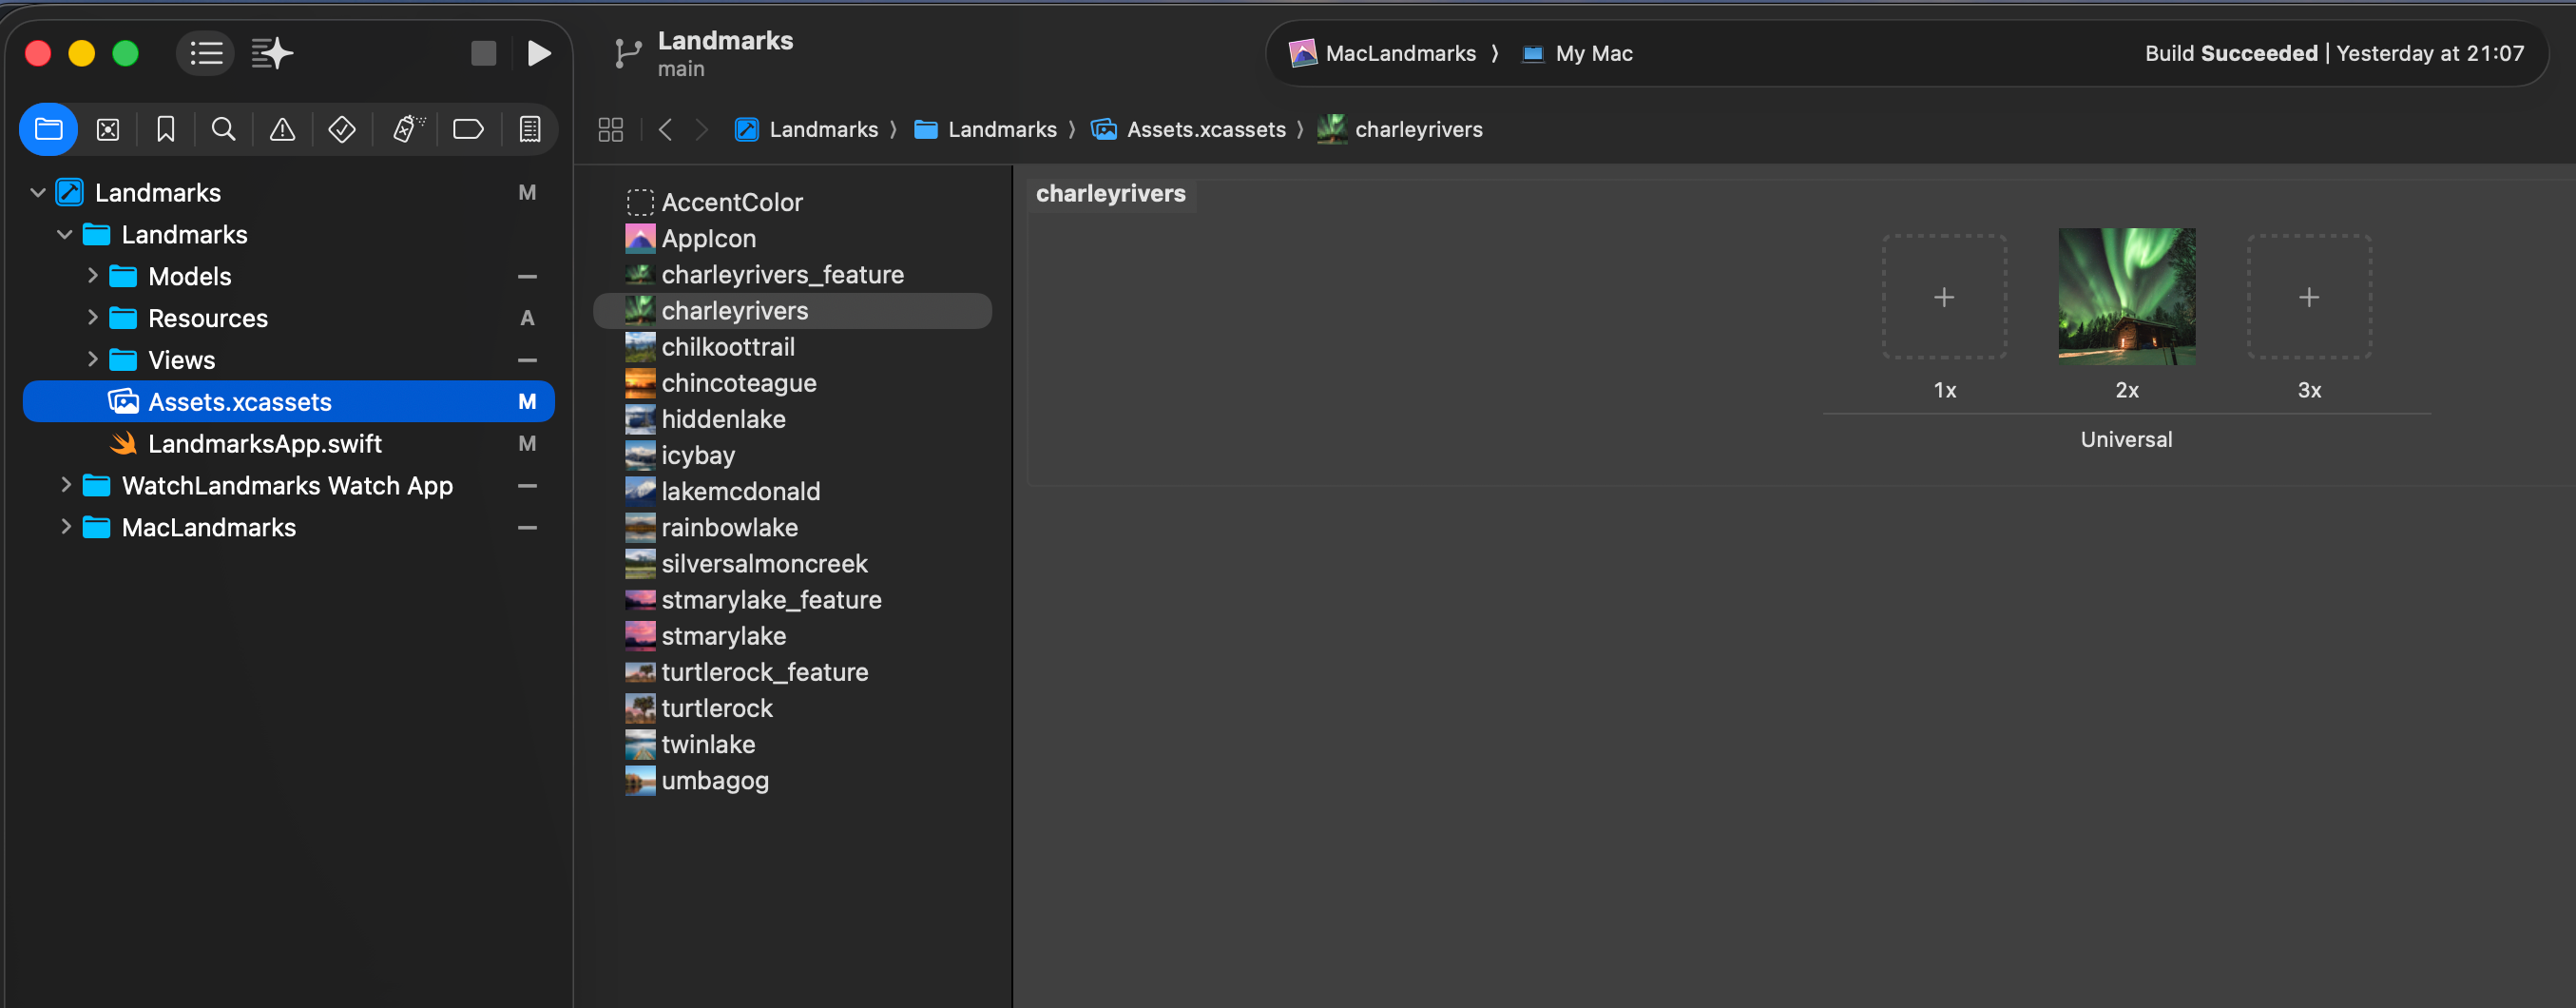
Task: Open the Source Control navigator
Action: coord(108,130)
